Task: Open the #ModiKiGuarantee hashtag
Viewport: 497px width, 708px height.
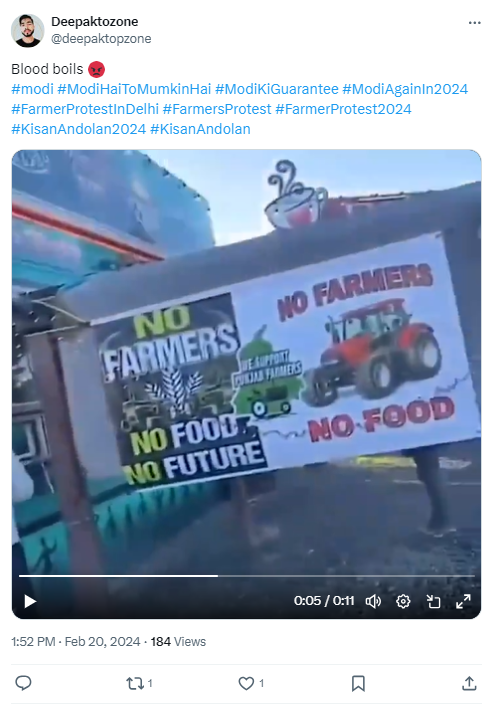Action: (277, 89)
